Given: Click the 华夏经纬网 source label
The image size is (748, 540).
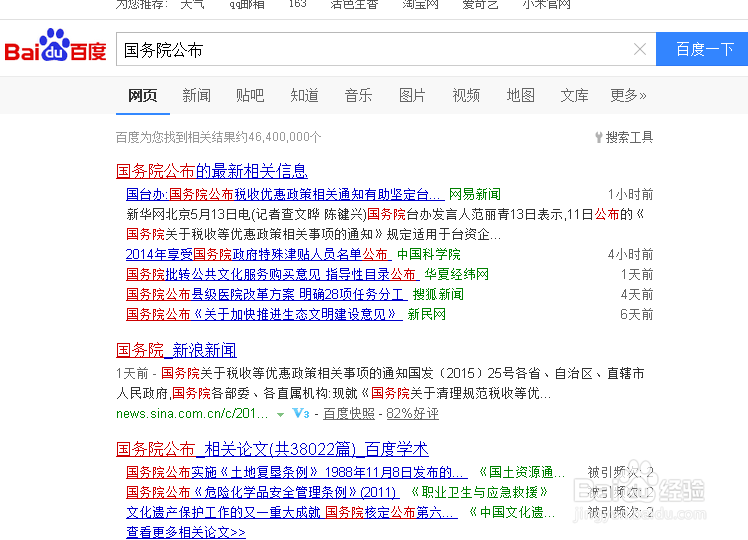Looking at the screenshot, I should click(x=457, y=274).
